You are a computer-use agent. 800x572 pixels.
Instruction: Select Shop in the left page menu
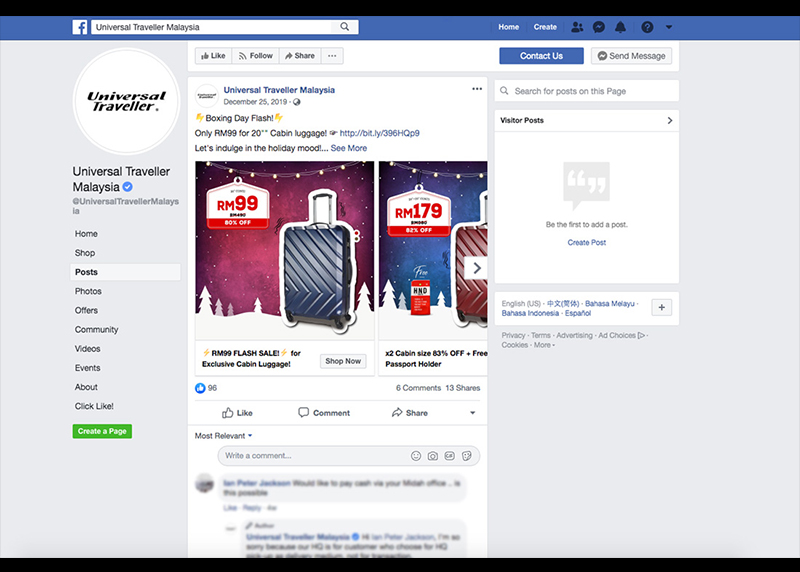(x=85, y=253)
